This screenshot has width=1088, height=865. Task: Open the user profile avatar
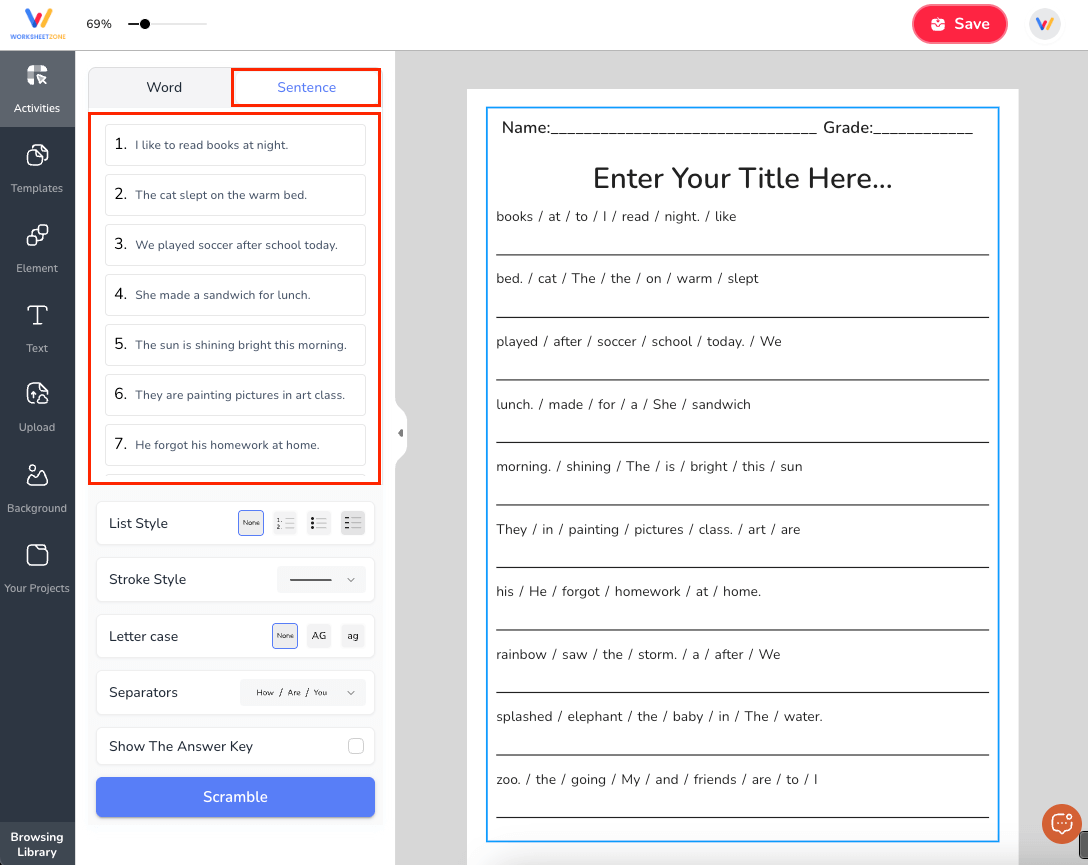[1044, 24]
